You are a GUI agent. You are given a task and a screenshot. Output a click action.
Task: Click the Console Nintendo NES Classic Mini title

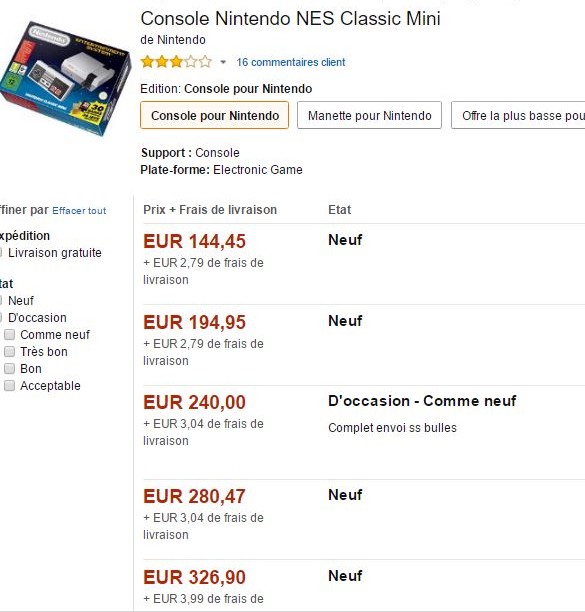pyautogui.click(x=290, y=18)
